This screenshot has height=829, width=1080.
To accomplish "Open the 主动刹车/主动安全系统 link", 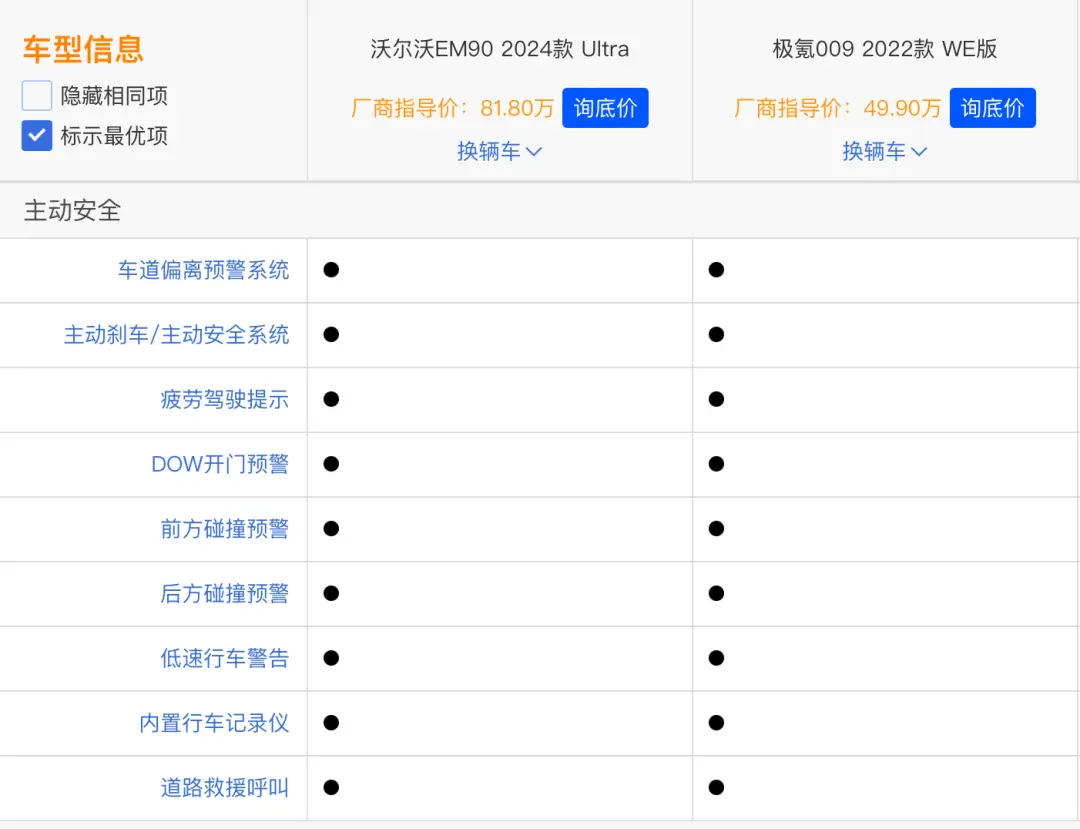I will pyautogui.click(x=176, y=335).
